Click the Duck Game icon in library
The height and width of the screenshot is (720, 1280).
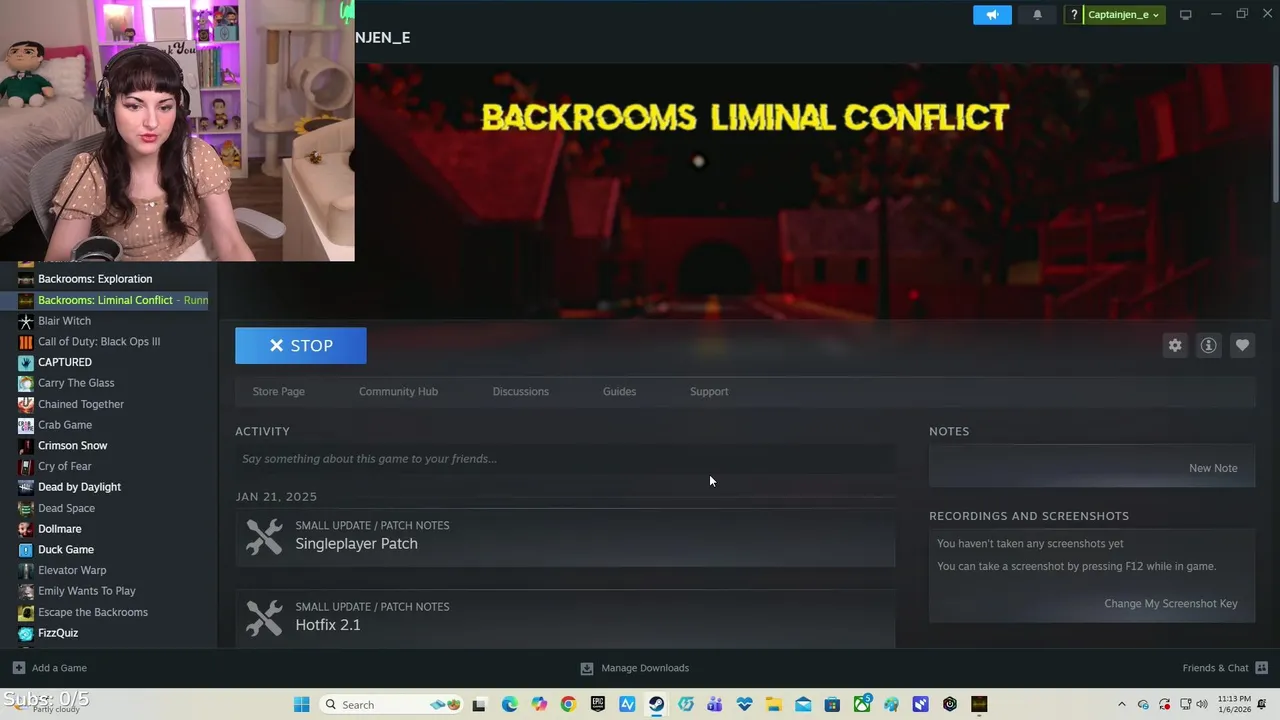click(26, 550)
